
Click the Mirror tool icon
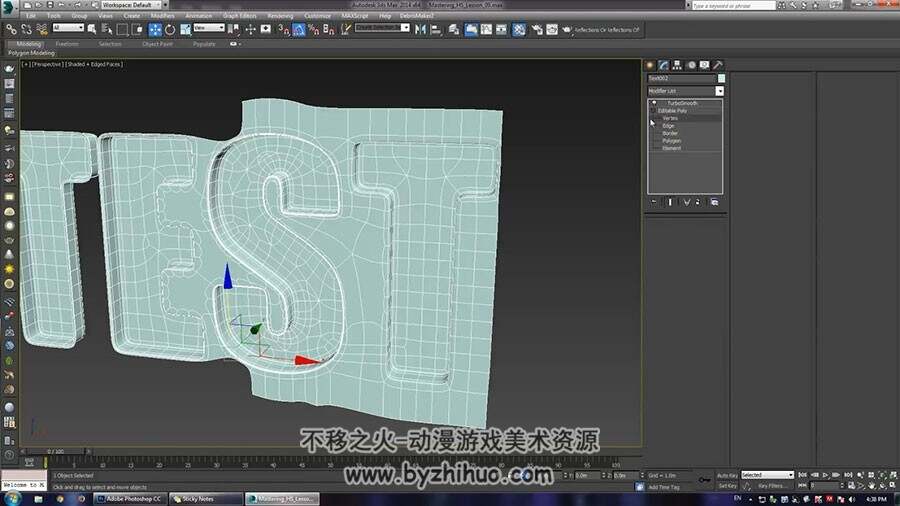tap(420, 29)
